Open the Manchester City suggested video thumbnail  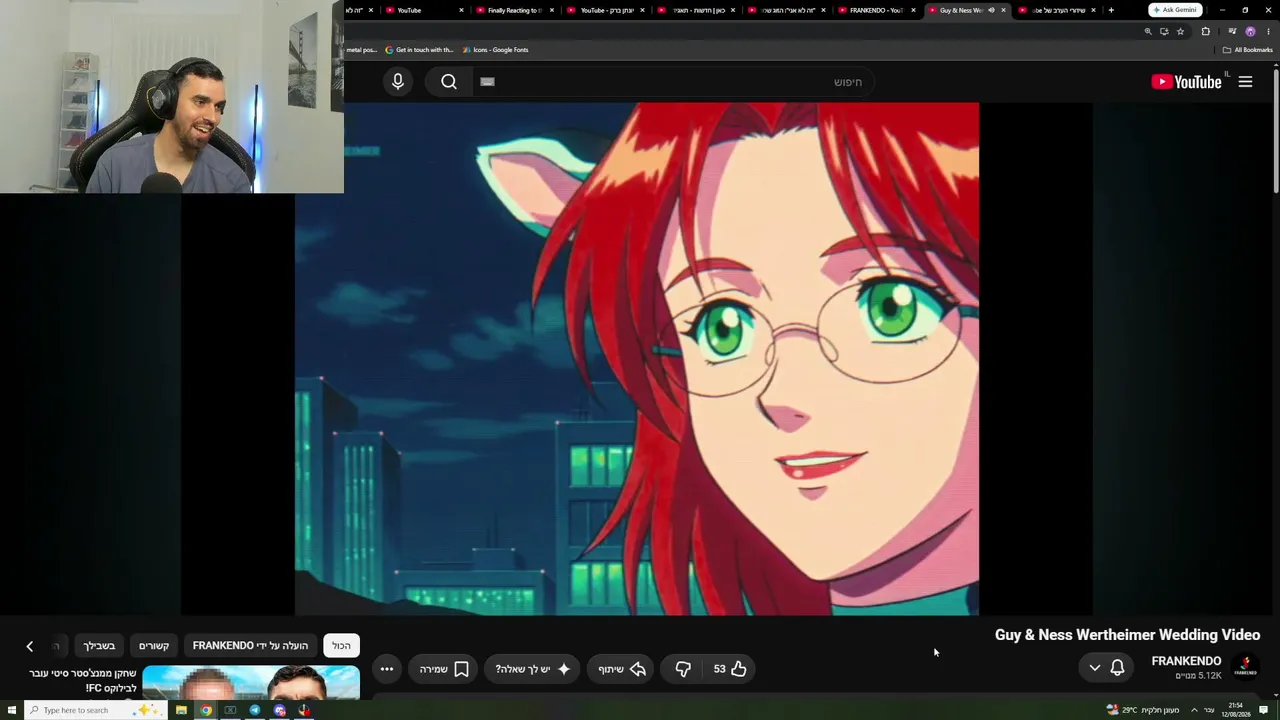tap(251, 684)
